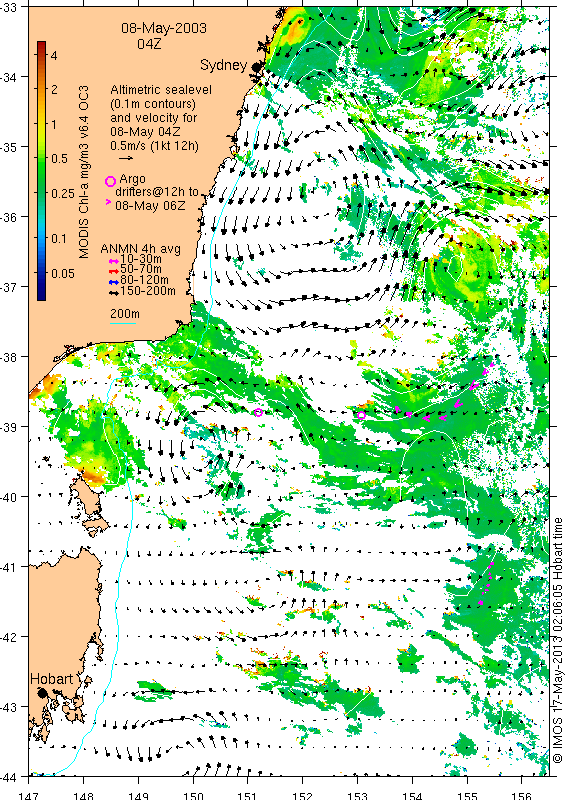
Task: Click the color bar tick label '0.5'
Action: pyautogui.click(x=59, y=159)
